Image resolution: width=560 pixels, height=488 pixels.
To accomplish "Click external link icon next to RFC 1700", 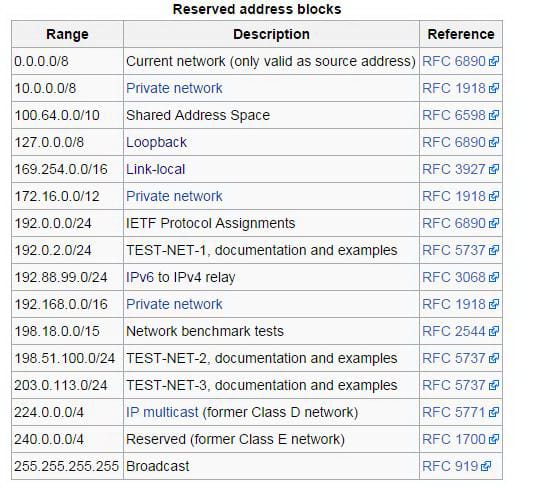I will point(494,439).
